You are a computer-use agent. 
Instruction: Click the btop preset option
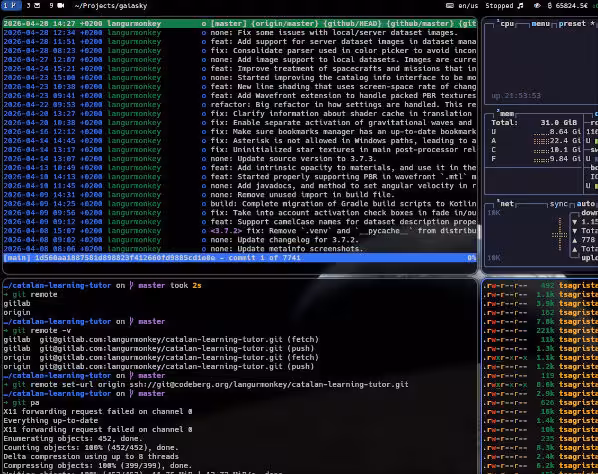(x=572, y=24)
